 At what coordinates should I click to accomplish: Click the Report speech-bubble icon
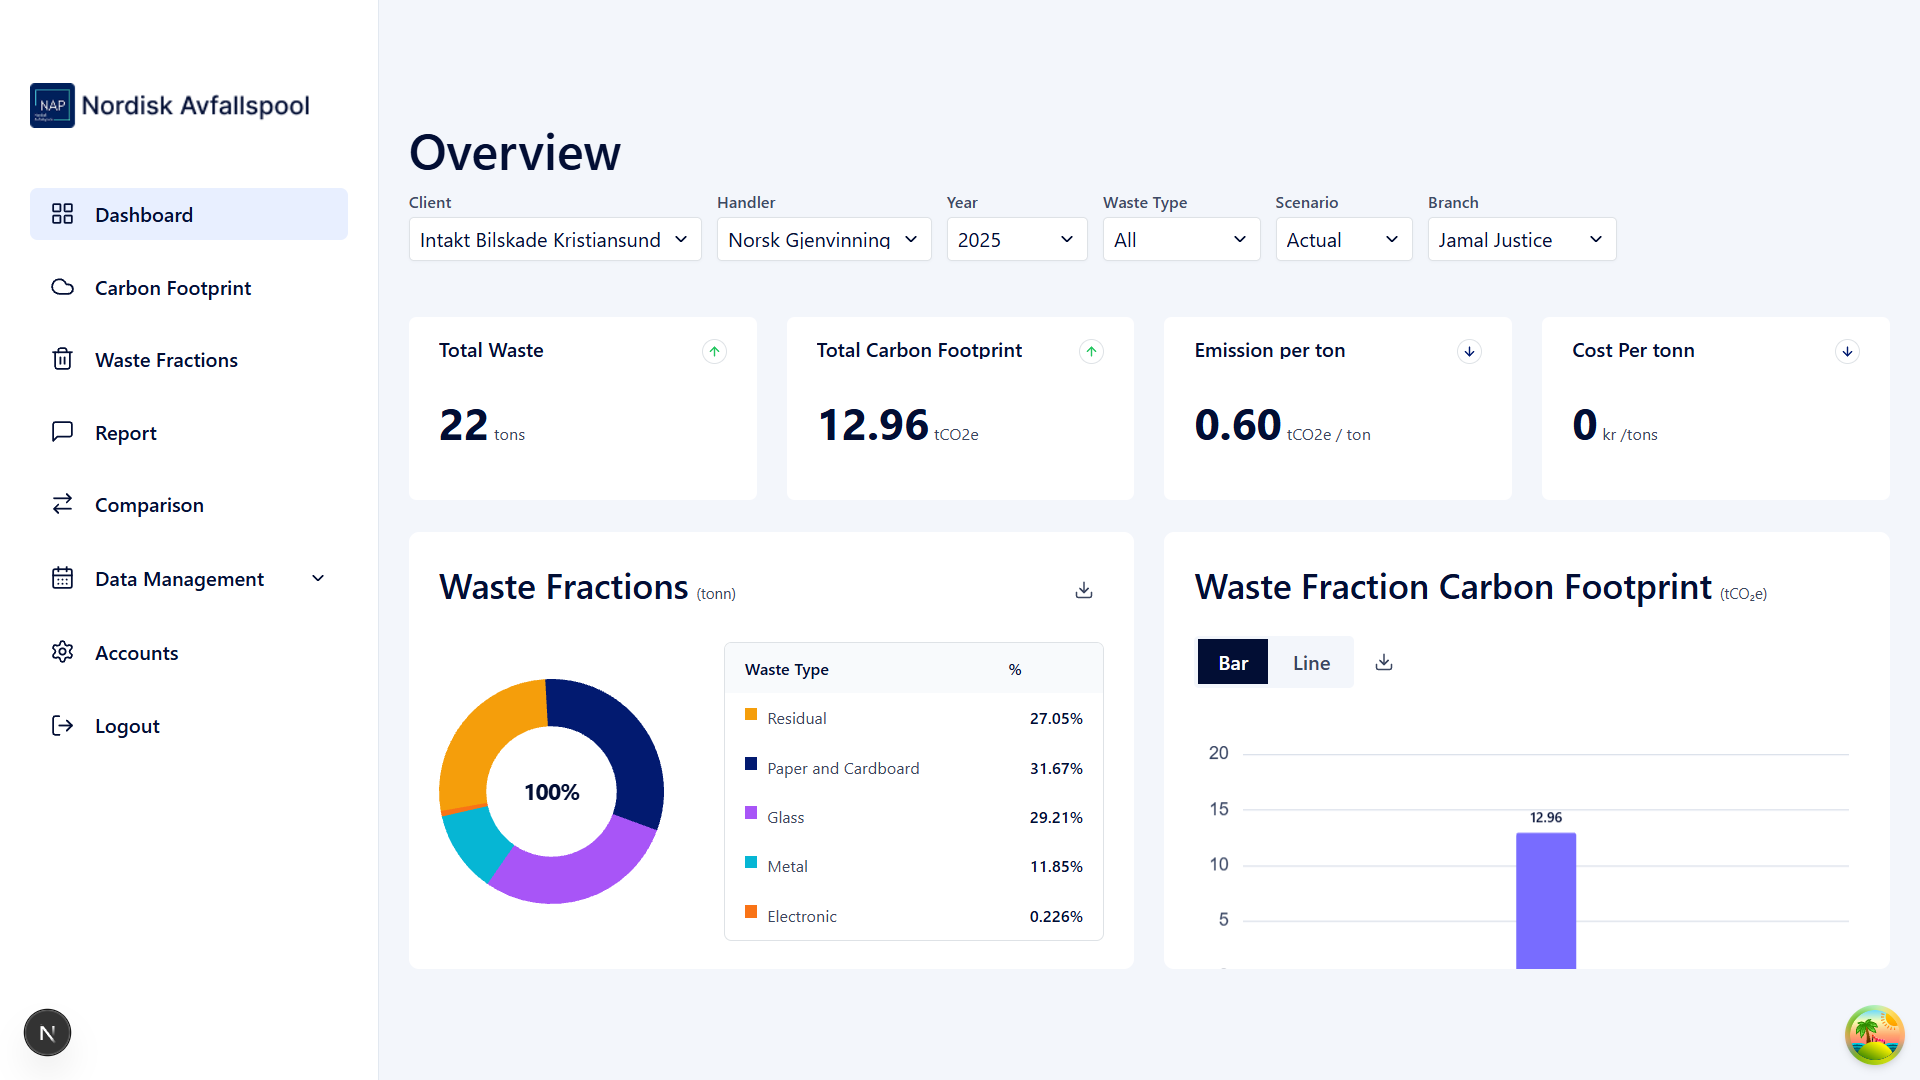pyautogui.click(x=62, y=432)
